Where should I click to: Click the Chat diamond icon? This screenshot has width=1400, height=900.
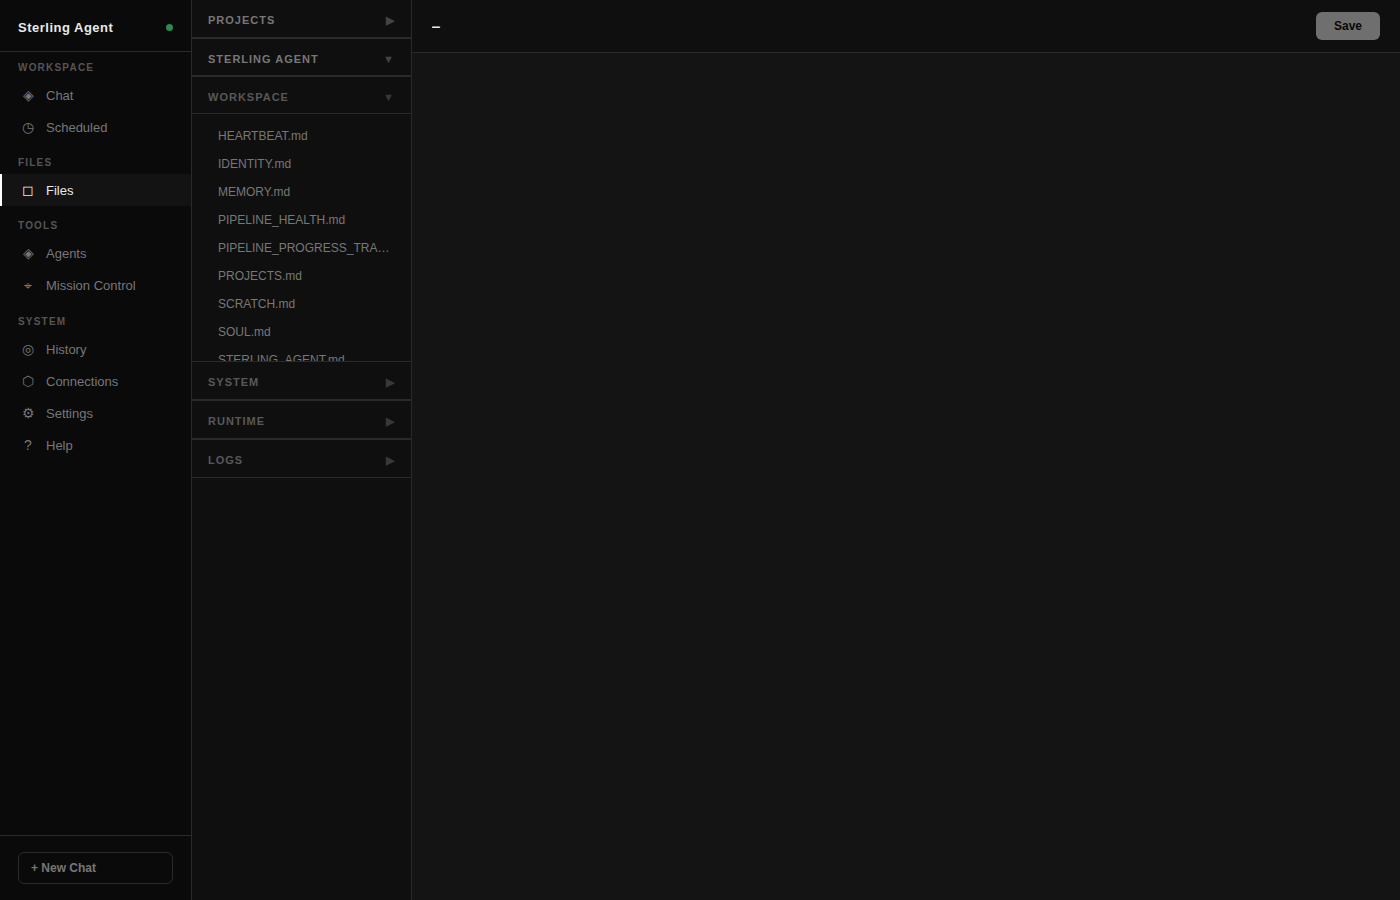tap(28, 96)
